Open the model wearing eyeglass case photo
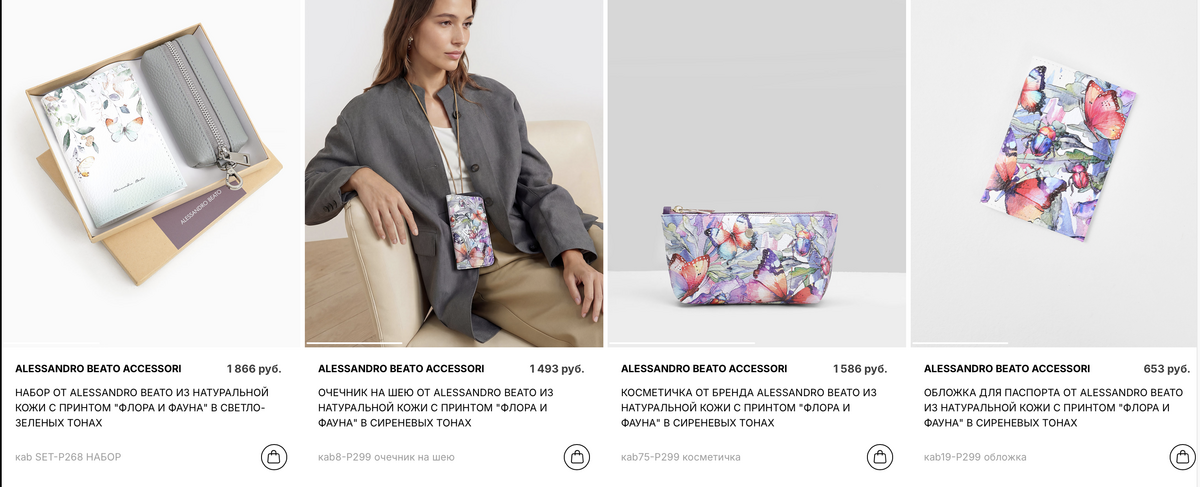1200x487 pixels. pyautogui.click(x=454, y=172)
